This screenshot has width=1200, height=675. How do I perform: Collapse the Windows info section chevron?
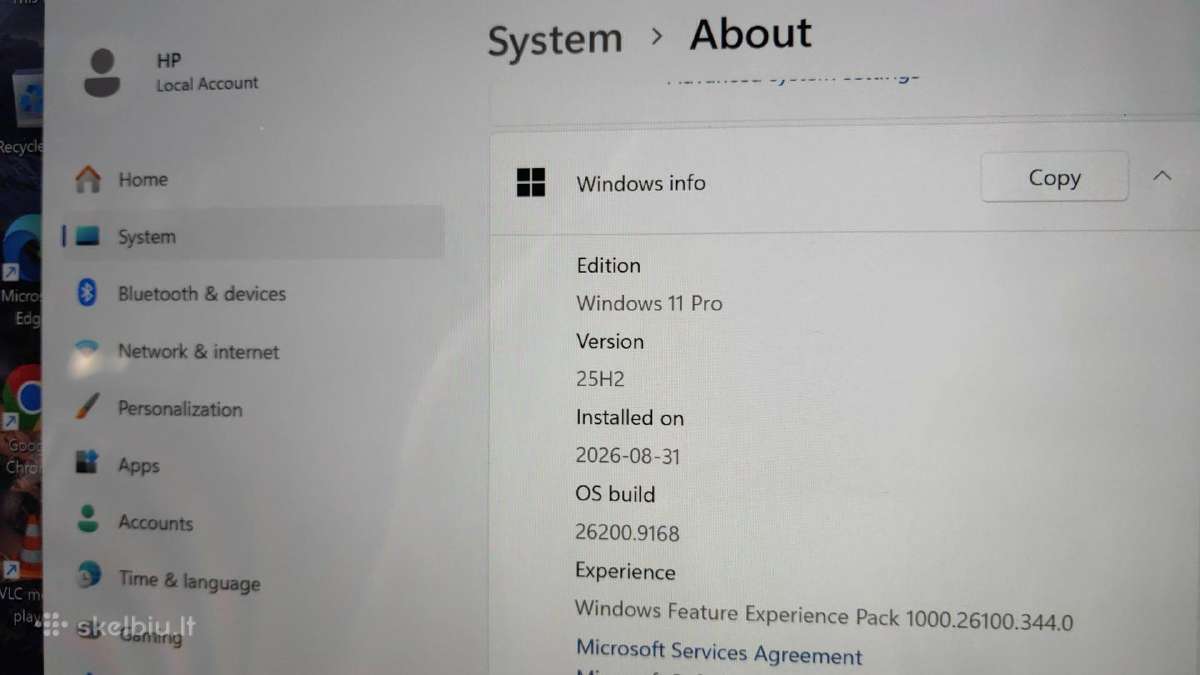click(1162, 176)
